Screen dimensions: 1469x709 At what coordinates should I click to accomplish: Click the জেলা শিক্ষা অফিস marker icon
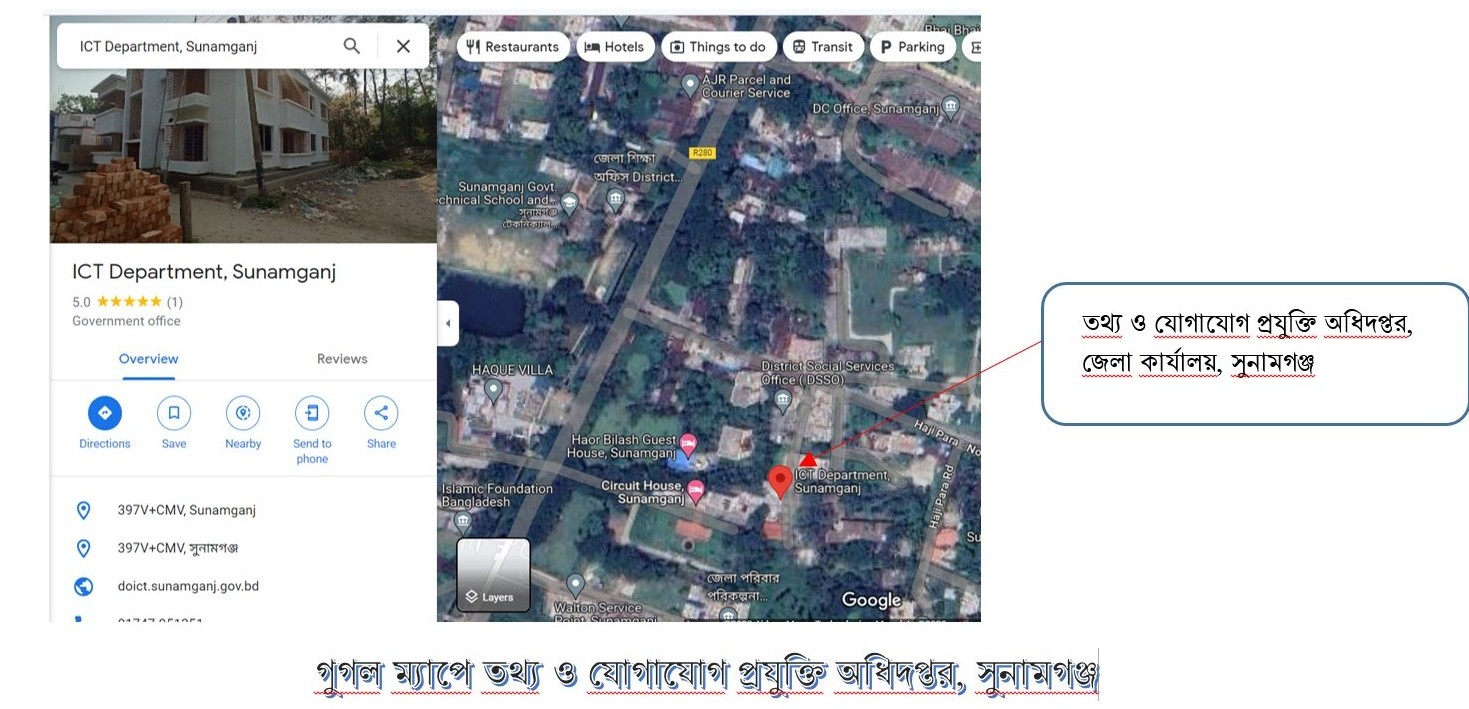tap(616, 201)
